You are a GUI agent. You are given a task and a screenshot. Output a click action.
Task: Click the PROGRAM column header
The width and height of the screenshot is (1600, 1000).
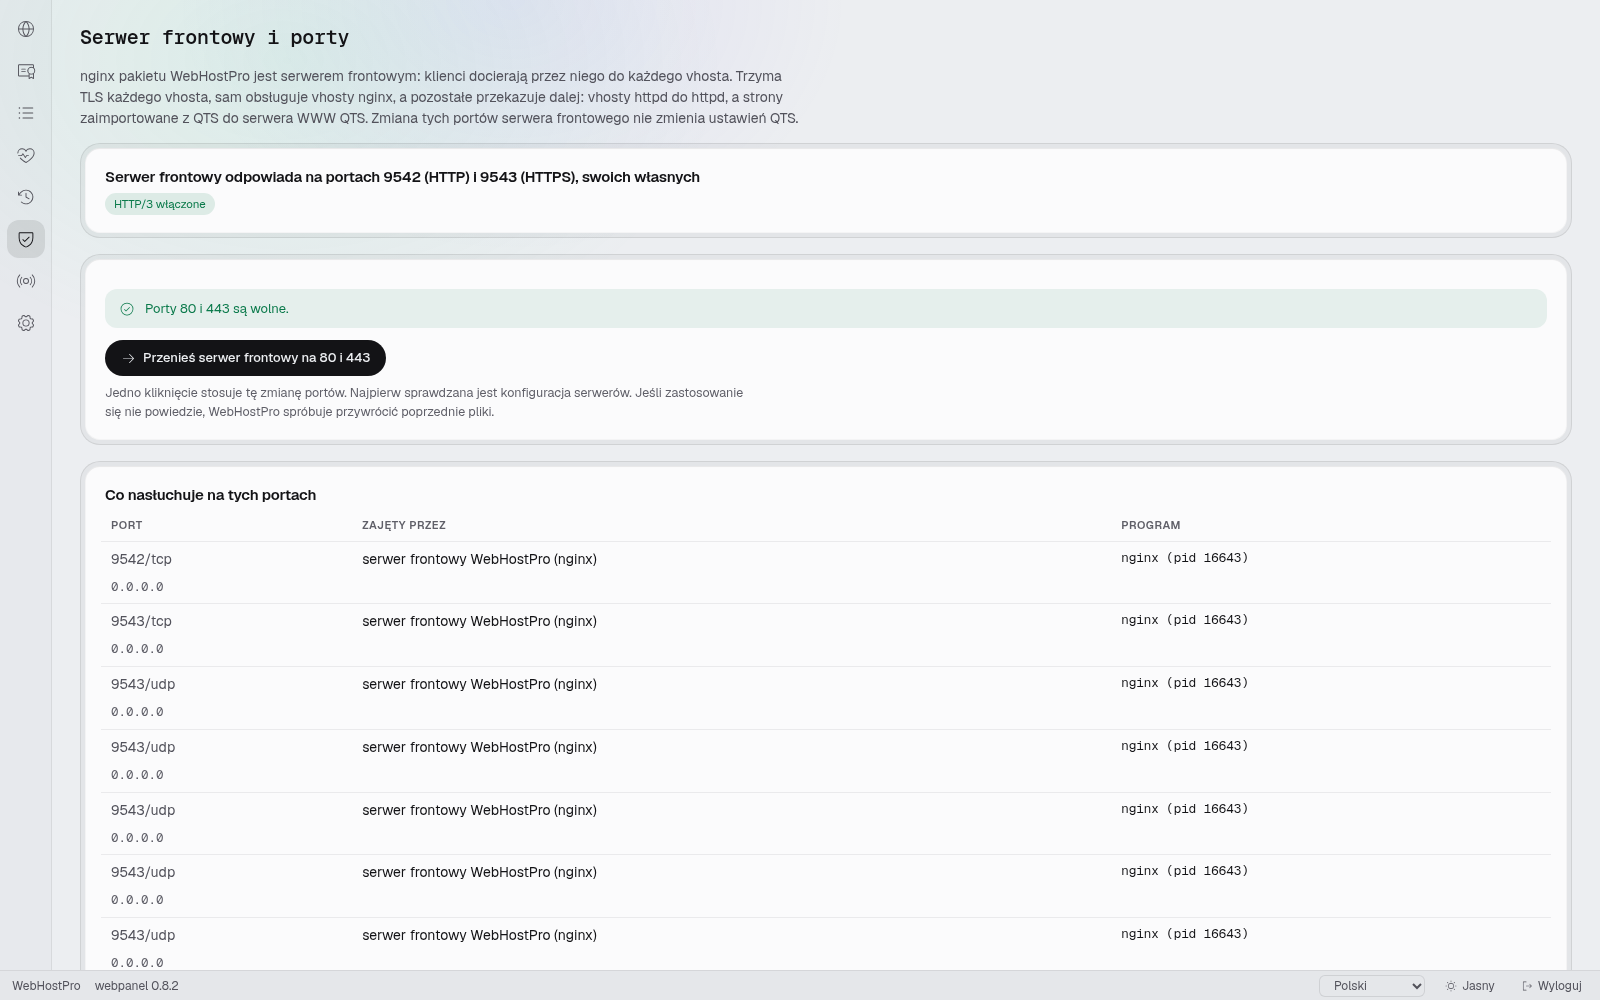(x=1150, y=525)
